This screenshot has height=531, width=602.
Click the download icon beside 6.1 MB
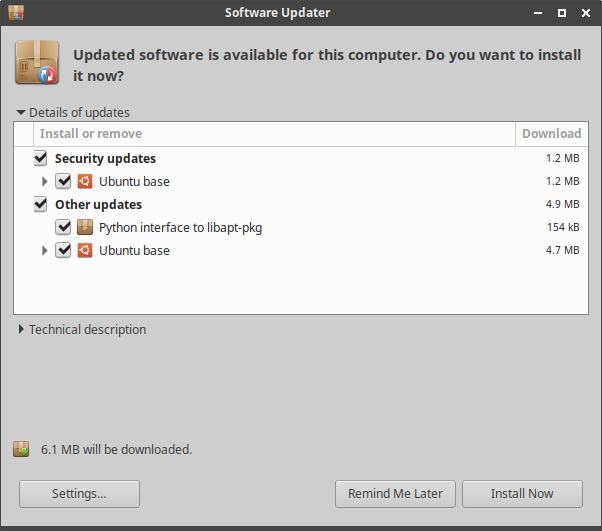[x=21, y=449]
